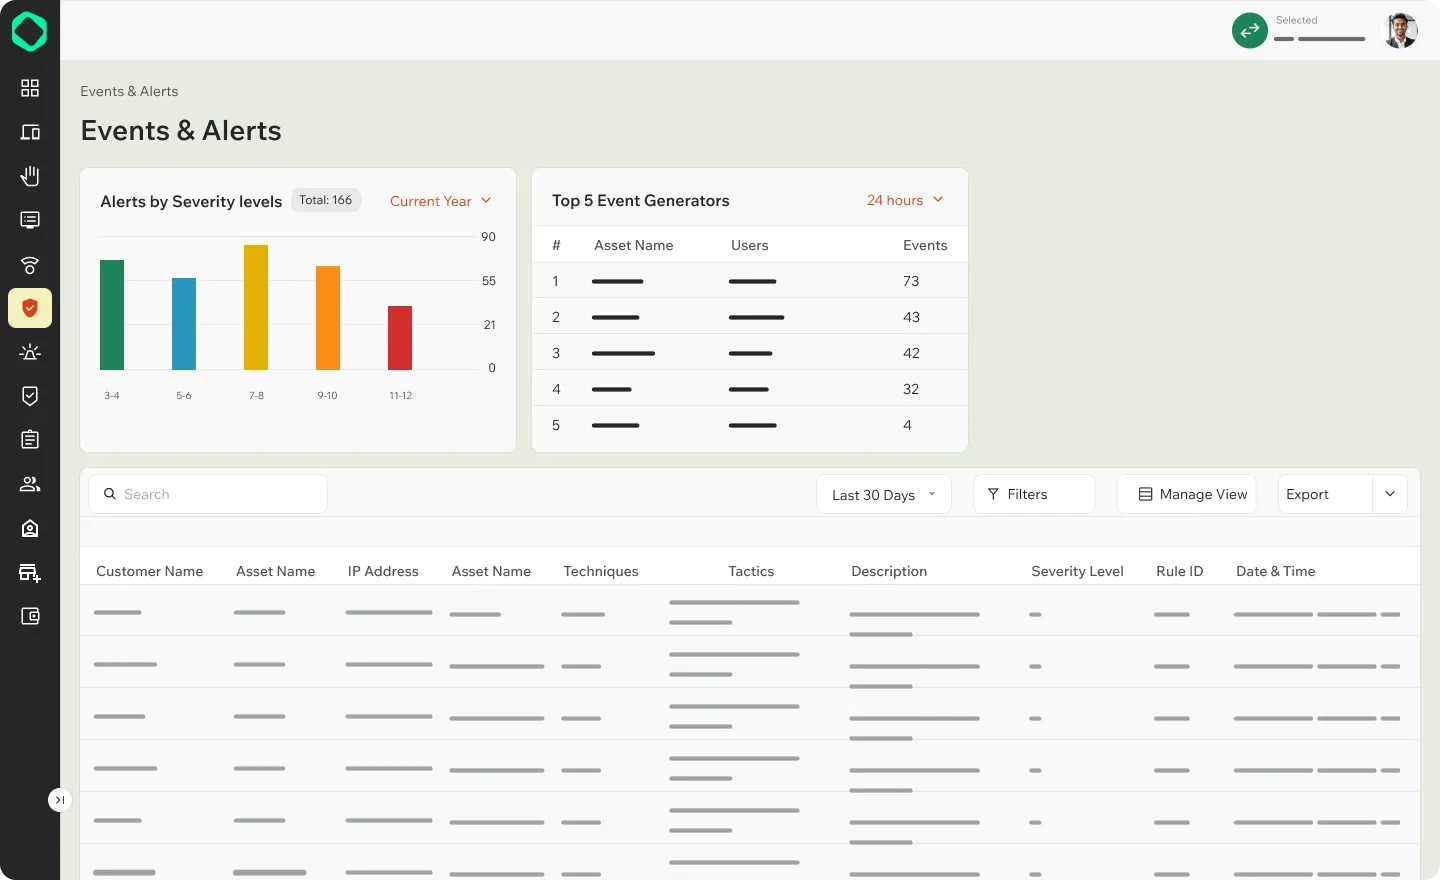Open the clipboard report sidebar icon
1440x880 pixels.
pyautogui.click(x=30, y=440)
